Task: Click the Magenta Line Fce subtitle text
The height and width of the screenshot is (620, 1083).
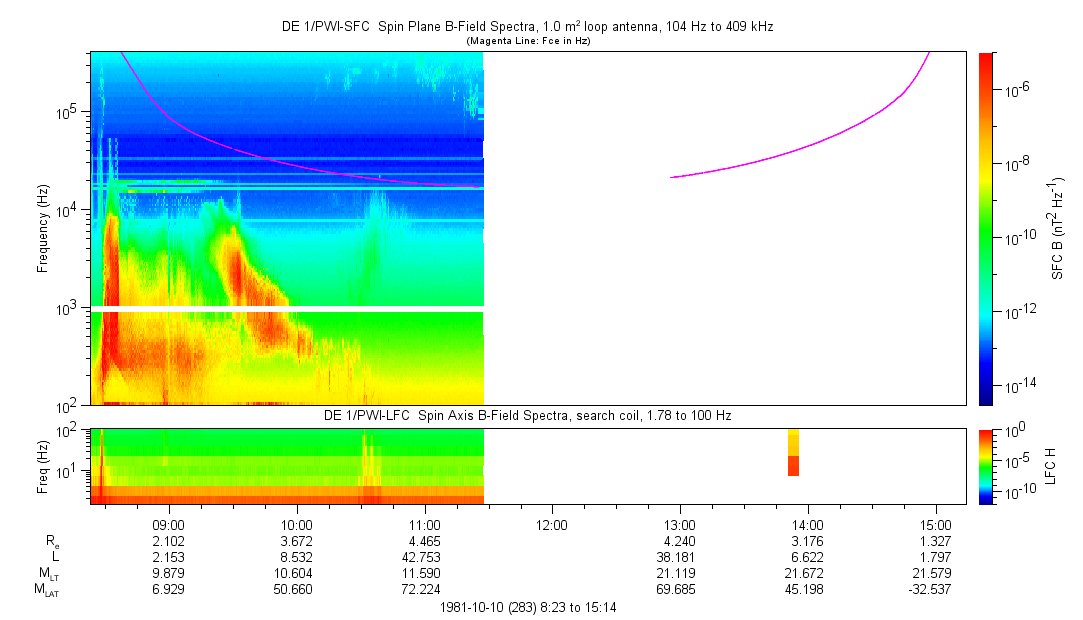Action: 527,41
